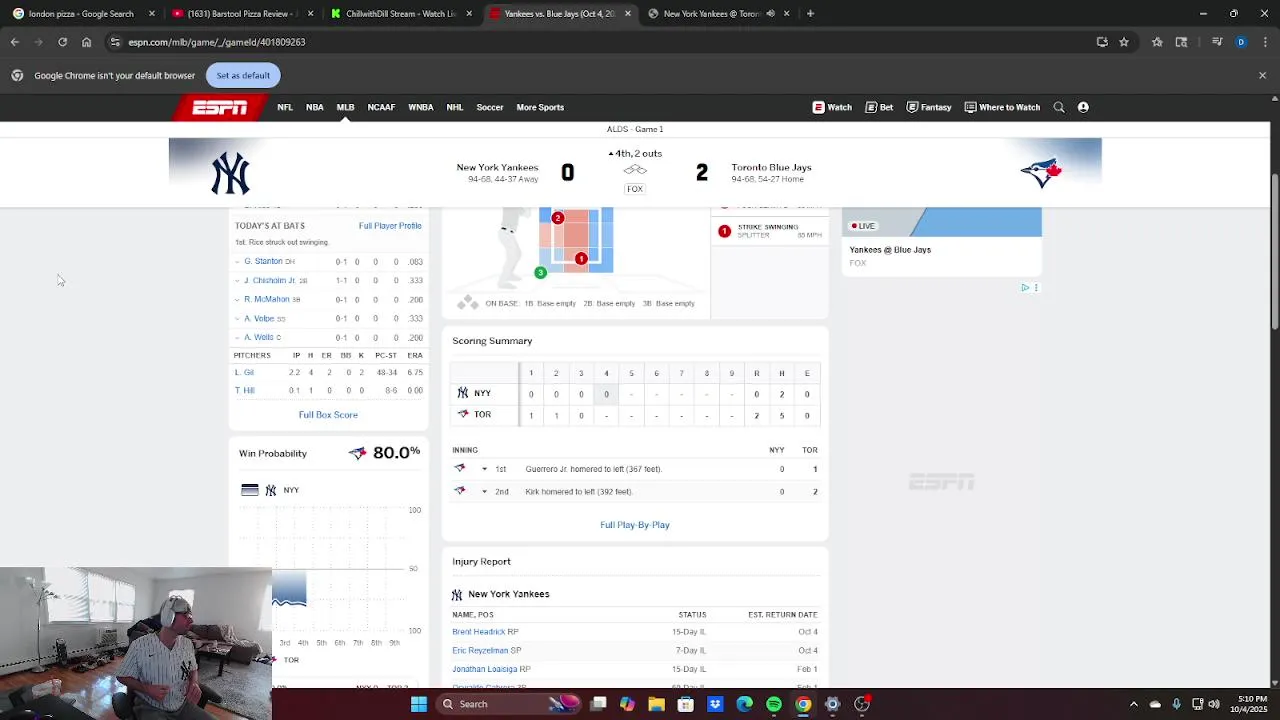This screenshot has height=720, width=1280.
Task: Open the Bet link in ESPN header
Action: point(880,107)
